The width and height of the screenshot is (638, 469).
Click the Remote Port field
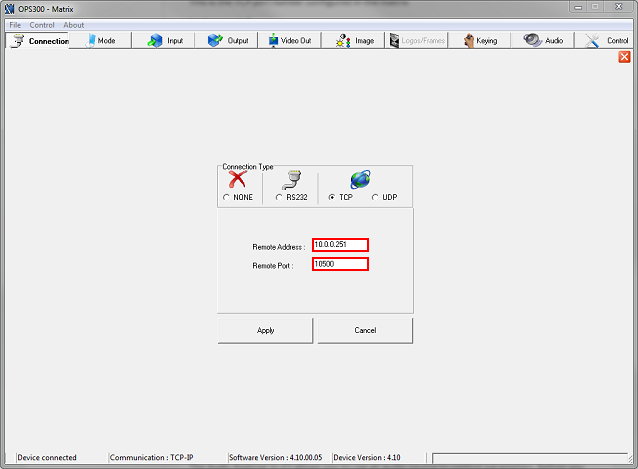pyautogui.click(x=340, y=264)
